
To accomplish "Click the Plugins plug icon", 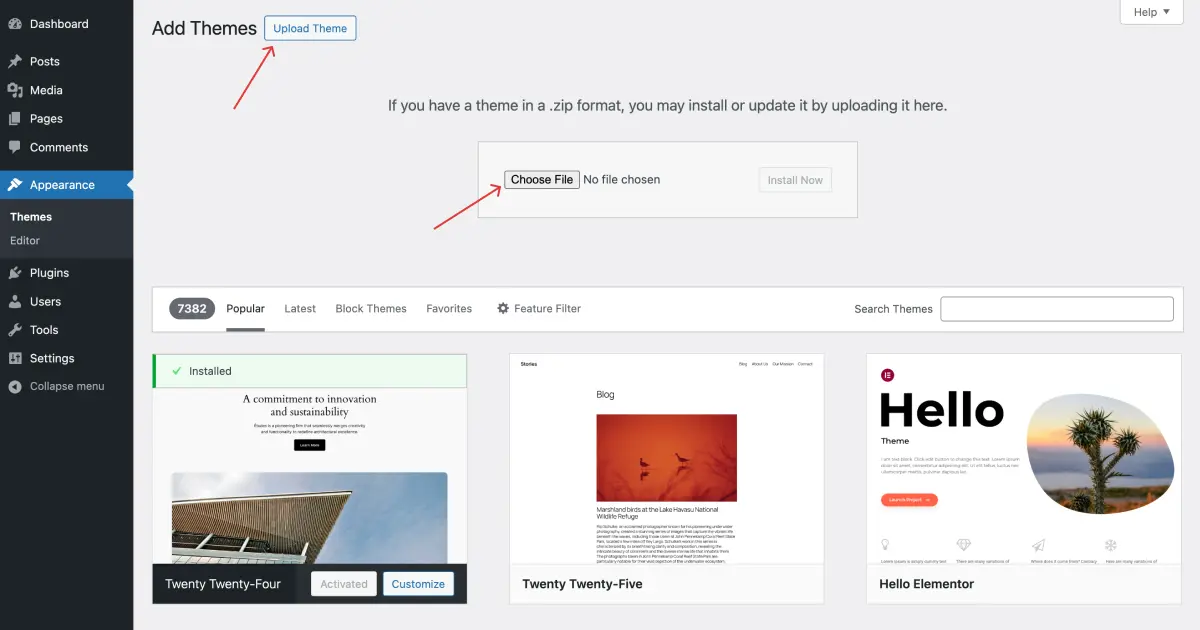I will [x=15, y=272].
